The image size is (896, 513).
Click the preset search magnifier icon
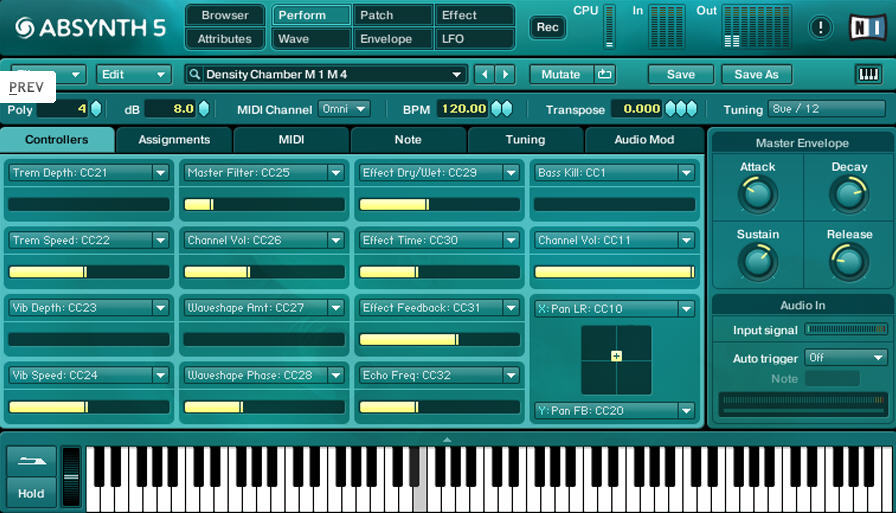coord(195,74)
